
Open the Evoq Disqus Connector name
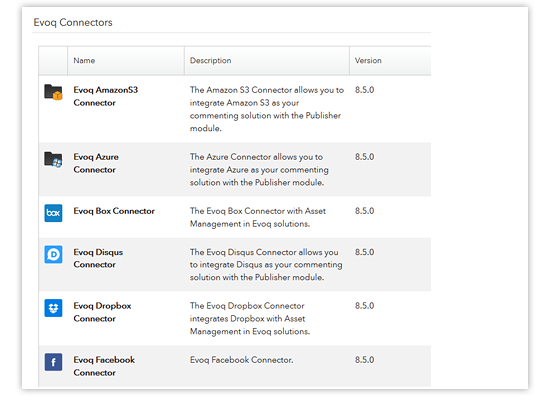click(98, 258)
